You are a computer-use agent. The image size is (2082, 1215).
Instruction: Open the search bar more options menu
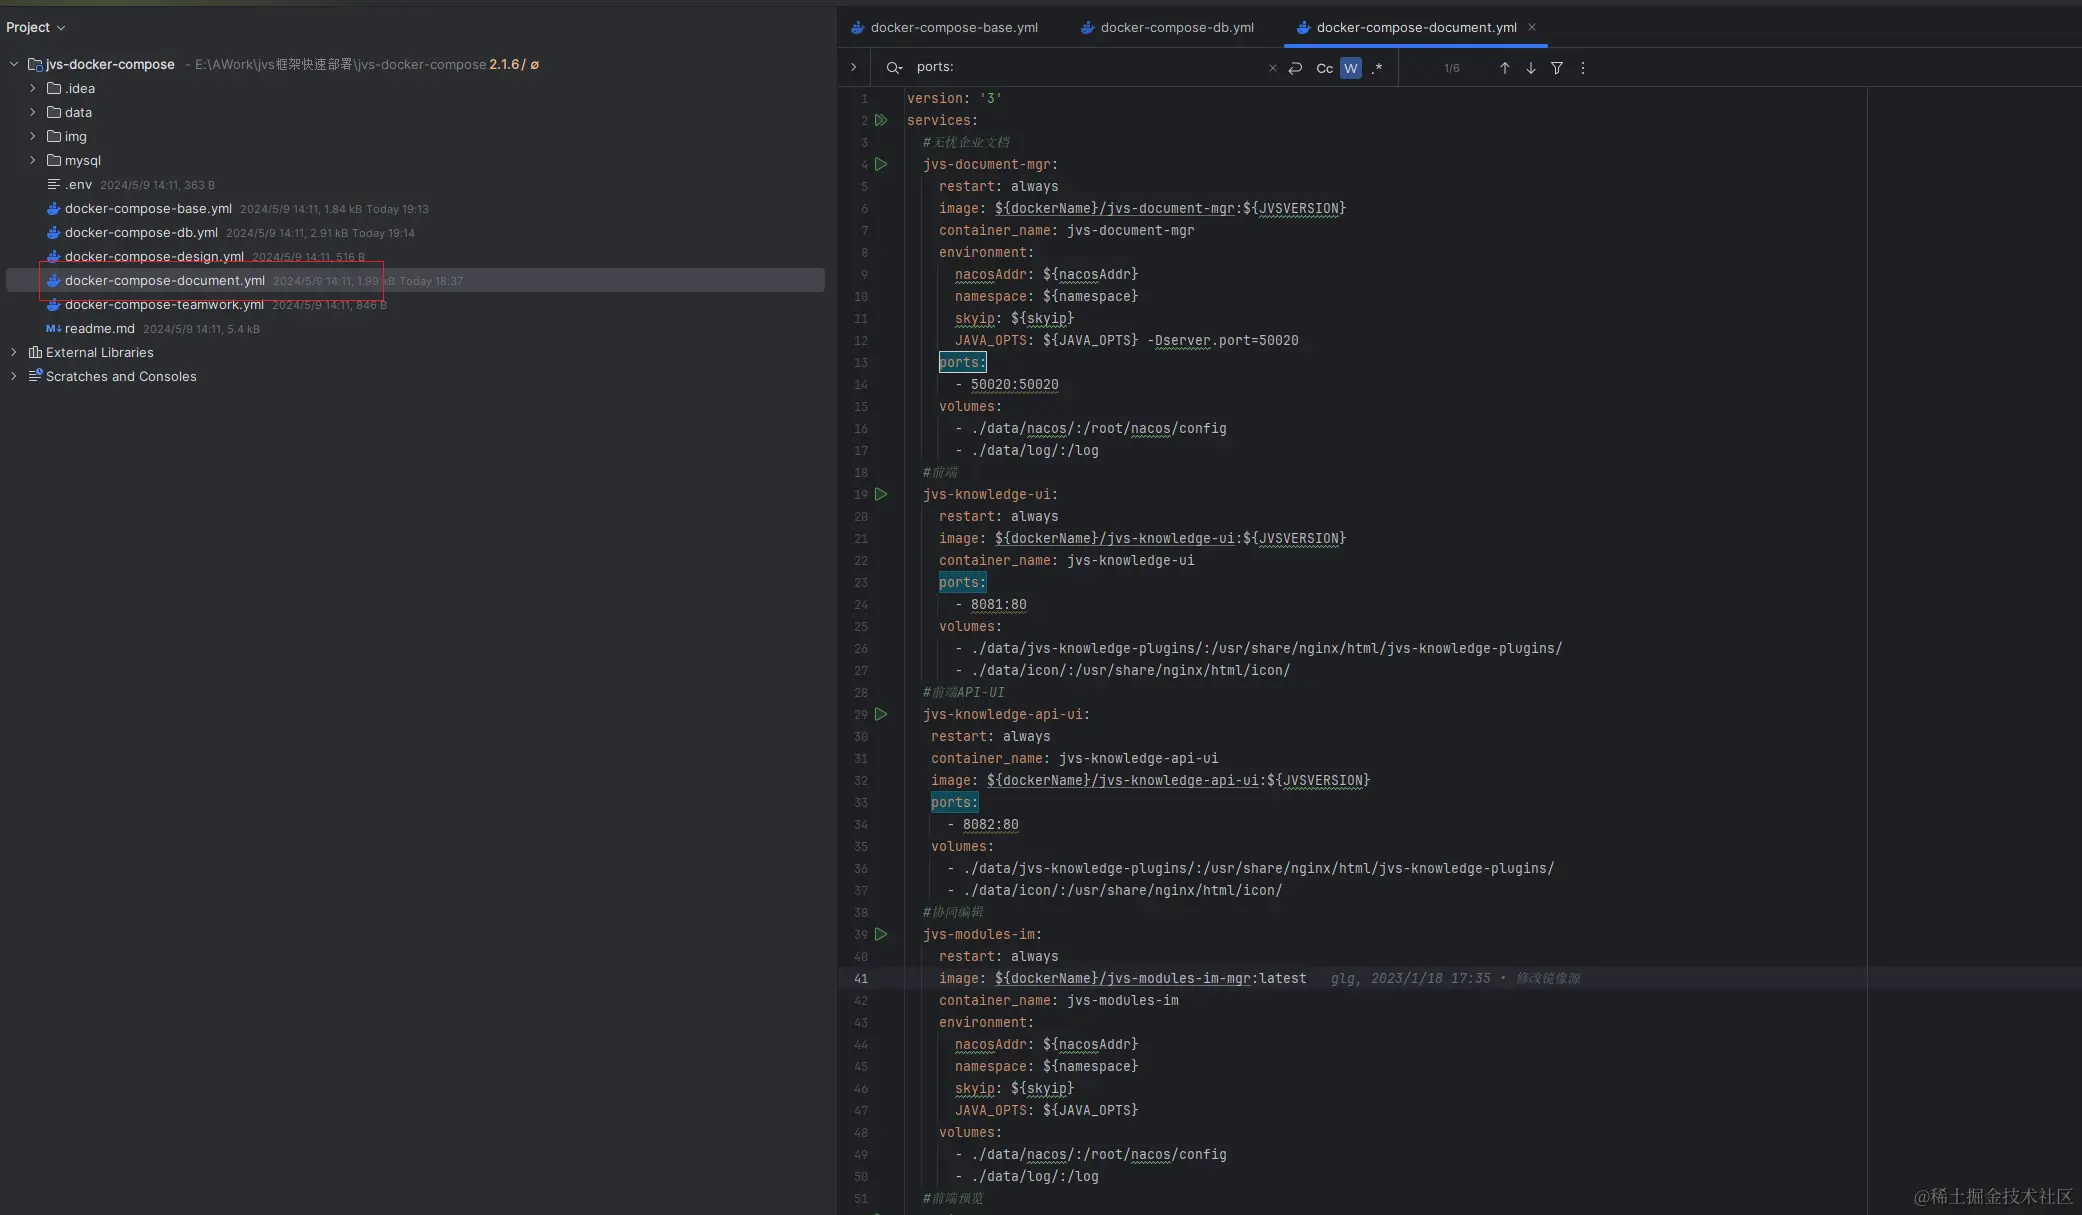1582,68
